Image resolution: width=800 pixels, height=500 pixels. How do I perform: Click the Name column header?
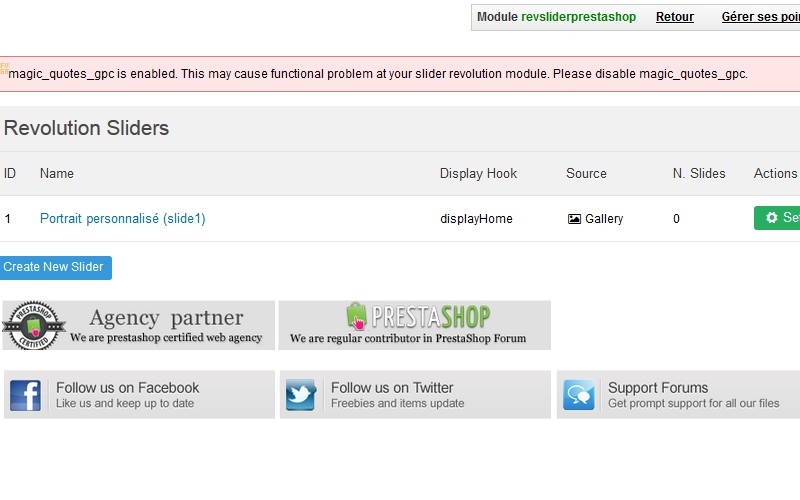pos(57,173)
